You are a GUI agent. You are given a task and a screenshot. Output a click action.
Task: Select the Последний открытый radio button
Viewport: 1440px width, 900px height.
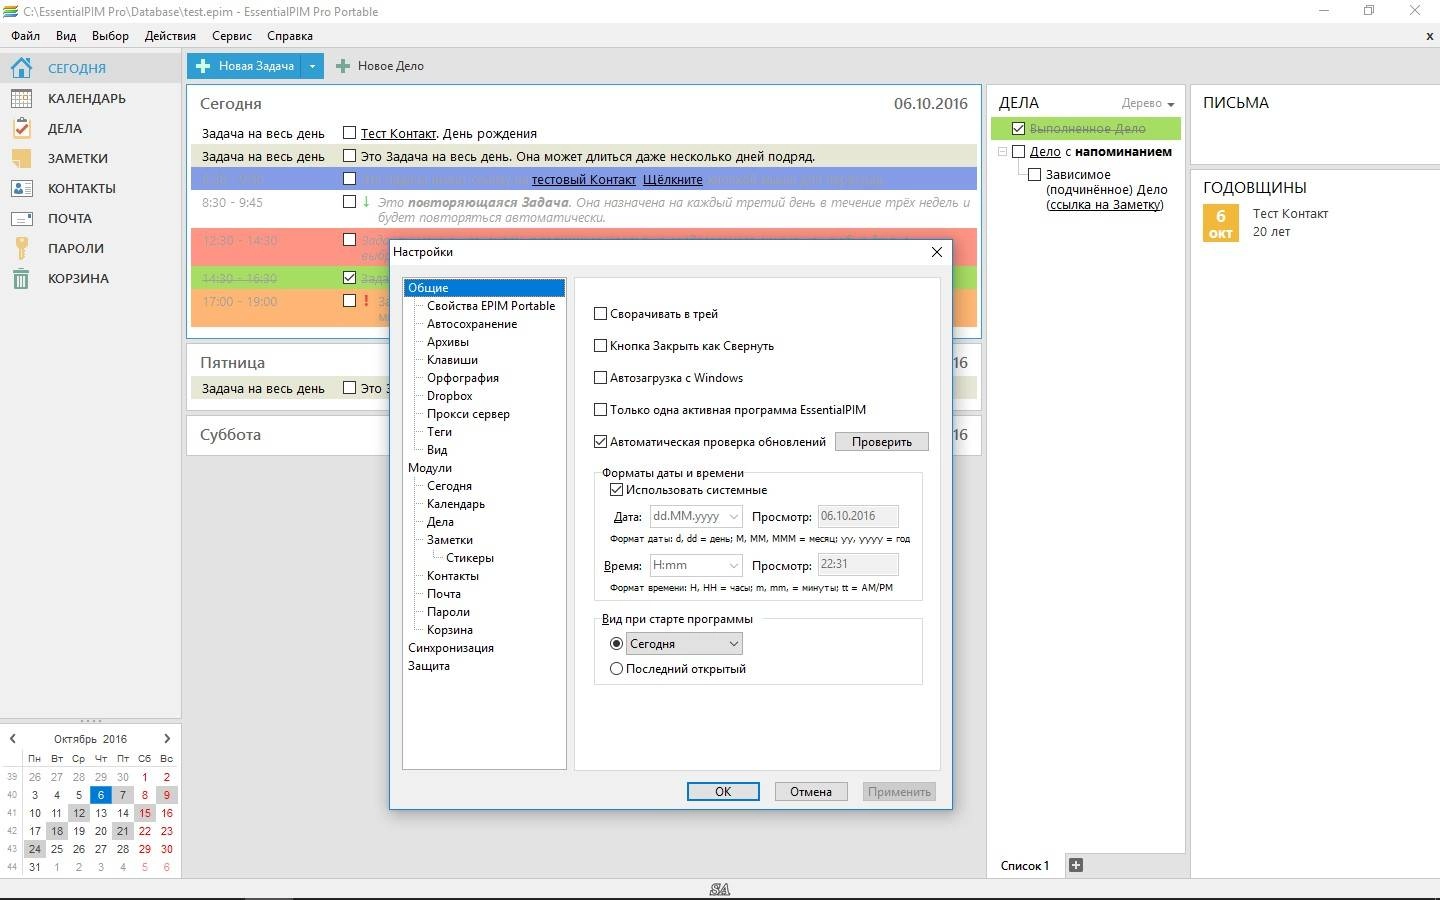tap(616, 669)
